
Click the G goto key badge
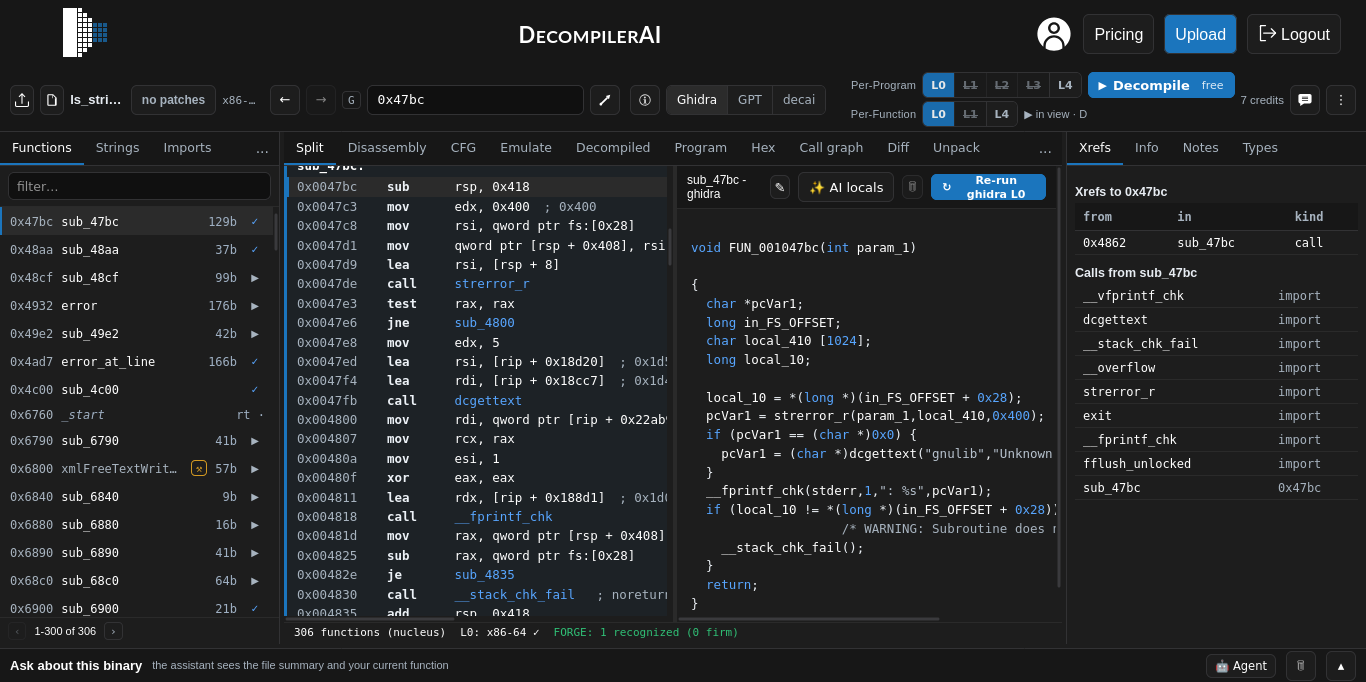pyautogui.click(x=351, y=100)
